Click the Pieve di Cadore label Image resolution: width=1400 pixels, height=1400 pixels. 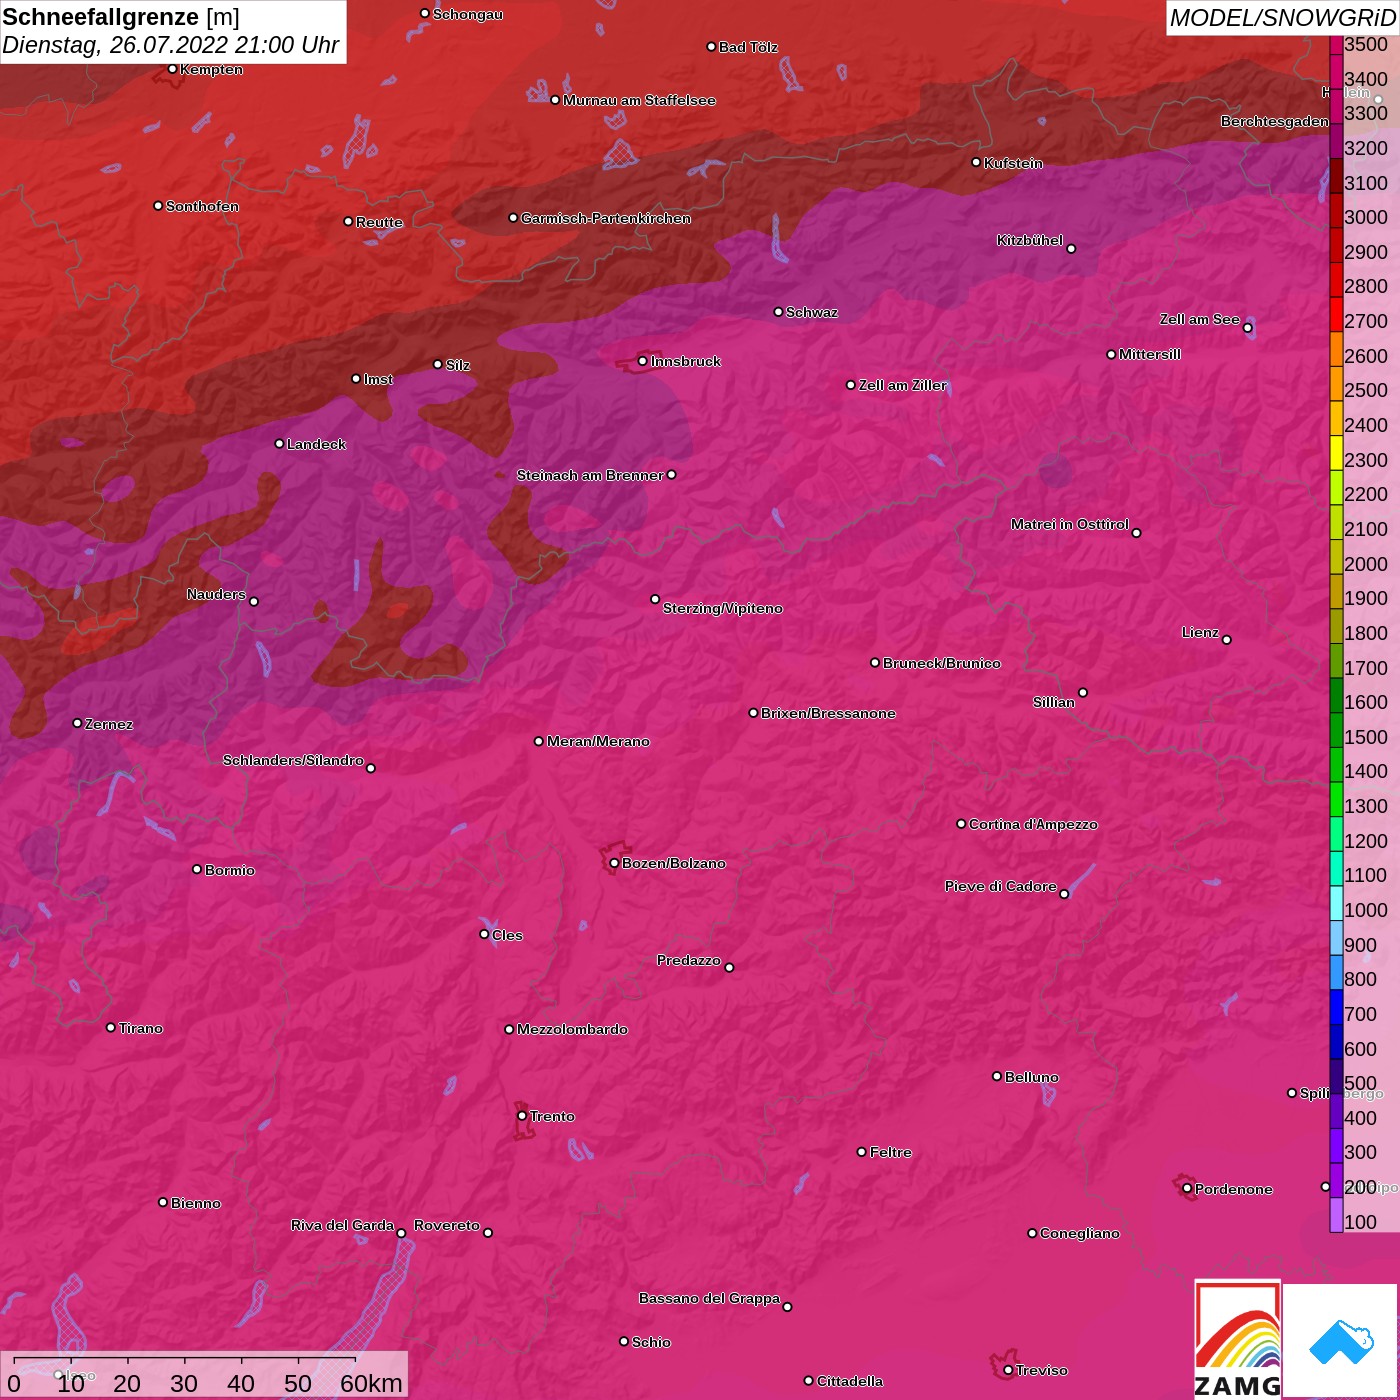point(1001,886)
